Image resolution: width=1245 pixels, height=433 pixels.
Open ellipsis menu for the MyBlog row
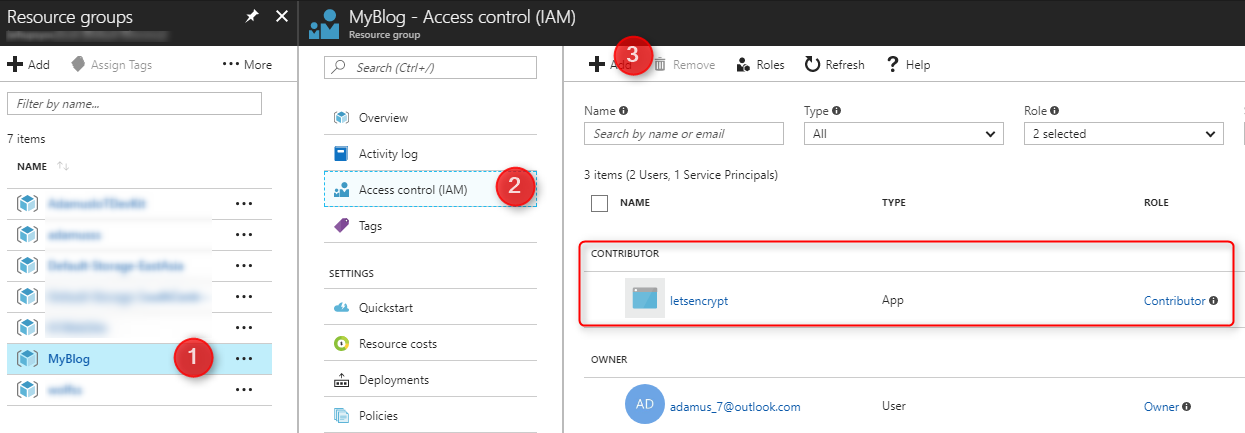click(243, 358)
